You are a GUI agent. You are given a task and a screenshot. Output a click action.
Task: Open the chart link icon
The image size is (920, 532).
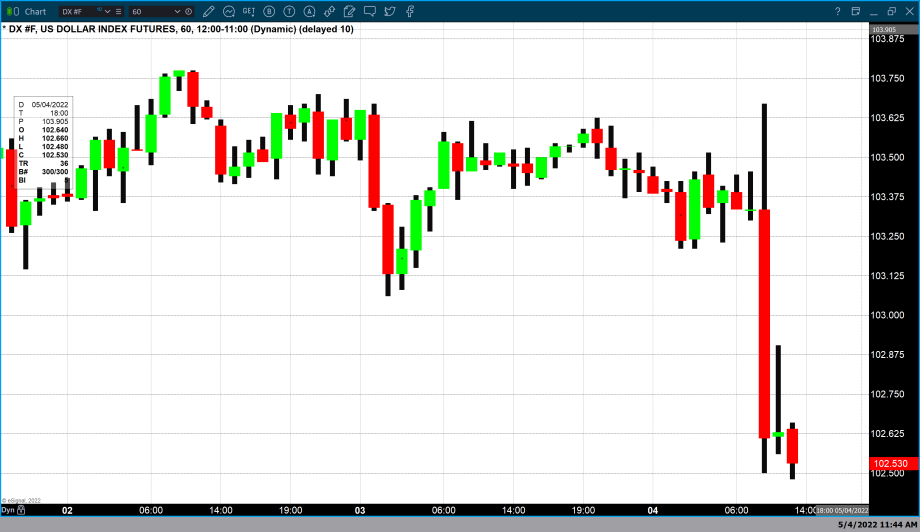tap(327, 11)
